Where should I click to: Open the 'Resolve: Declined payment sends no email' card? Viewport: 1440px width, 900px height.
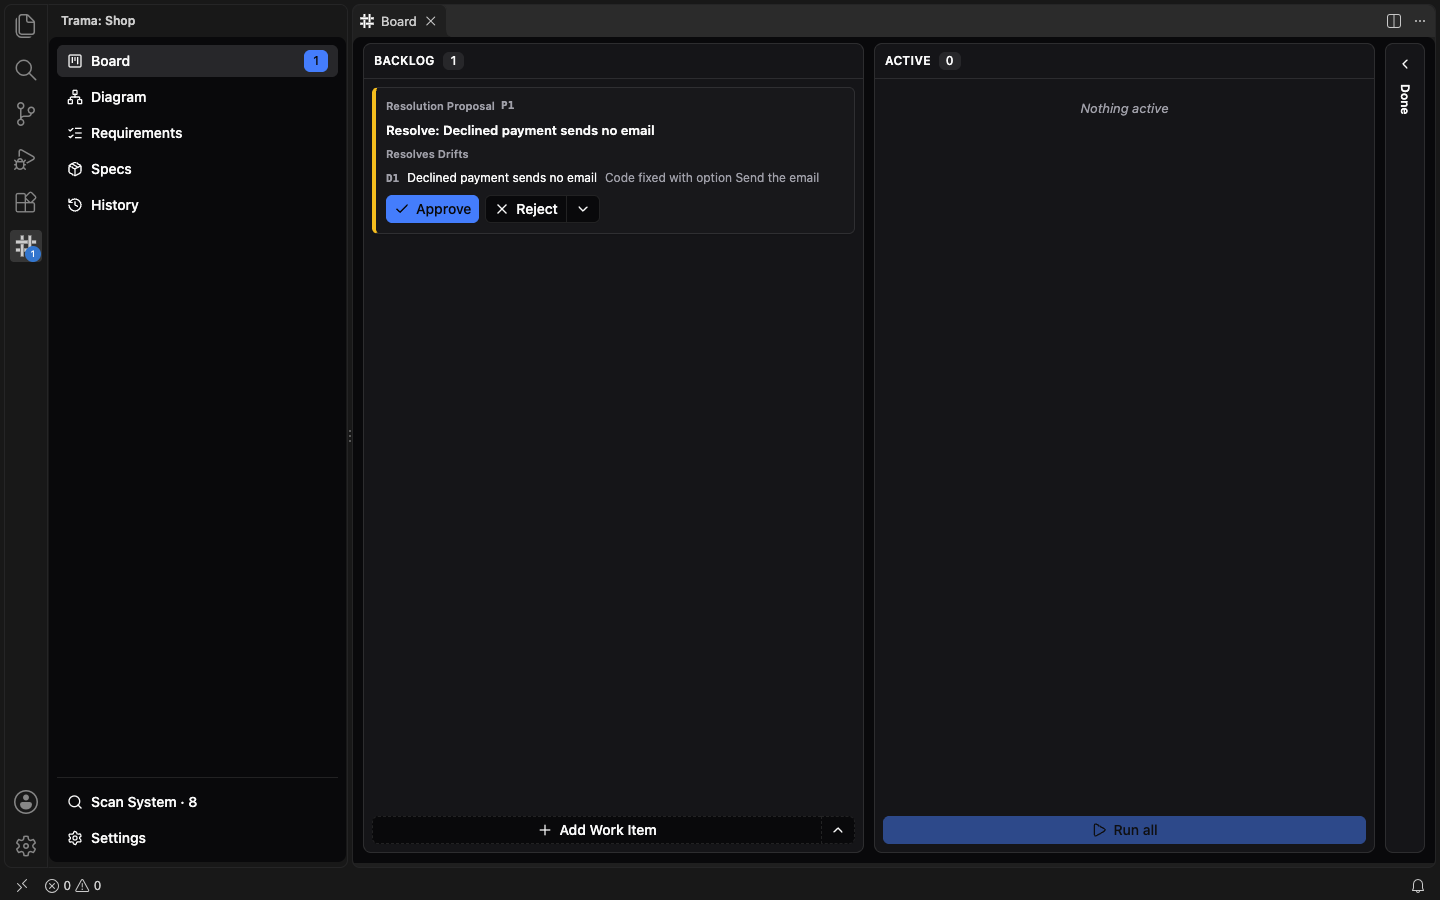point(613,160)
